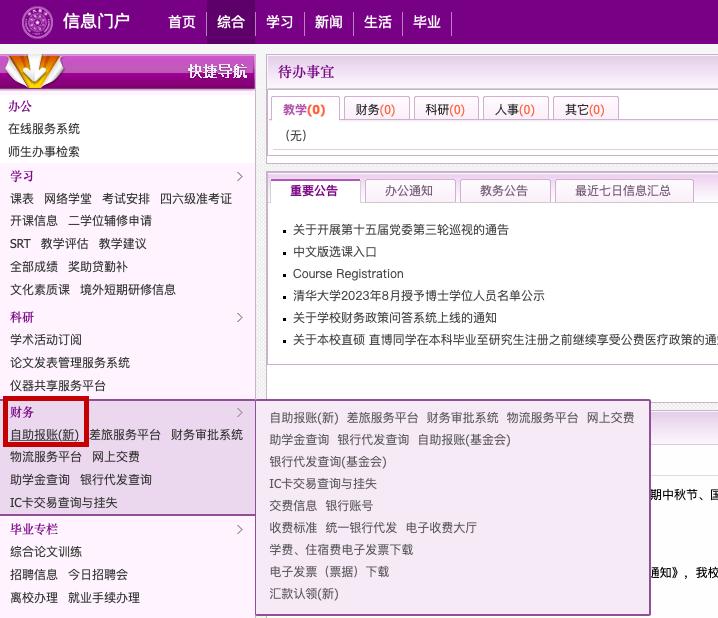Screen dimensions: 718x618
Task: Select 新闻 in the top navigation
Action: click(x=328, y=22)
